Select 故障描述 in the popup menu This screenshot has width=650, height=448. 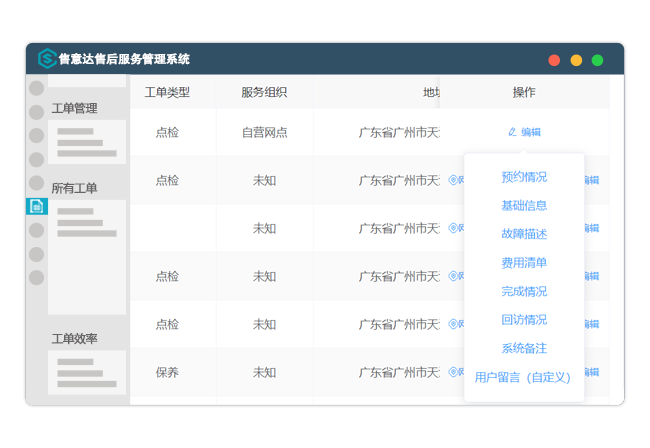pos(524,234)
